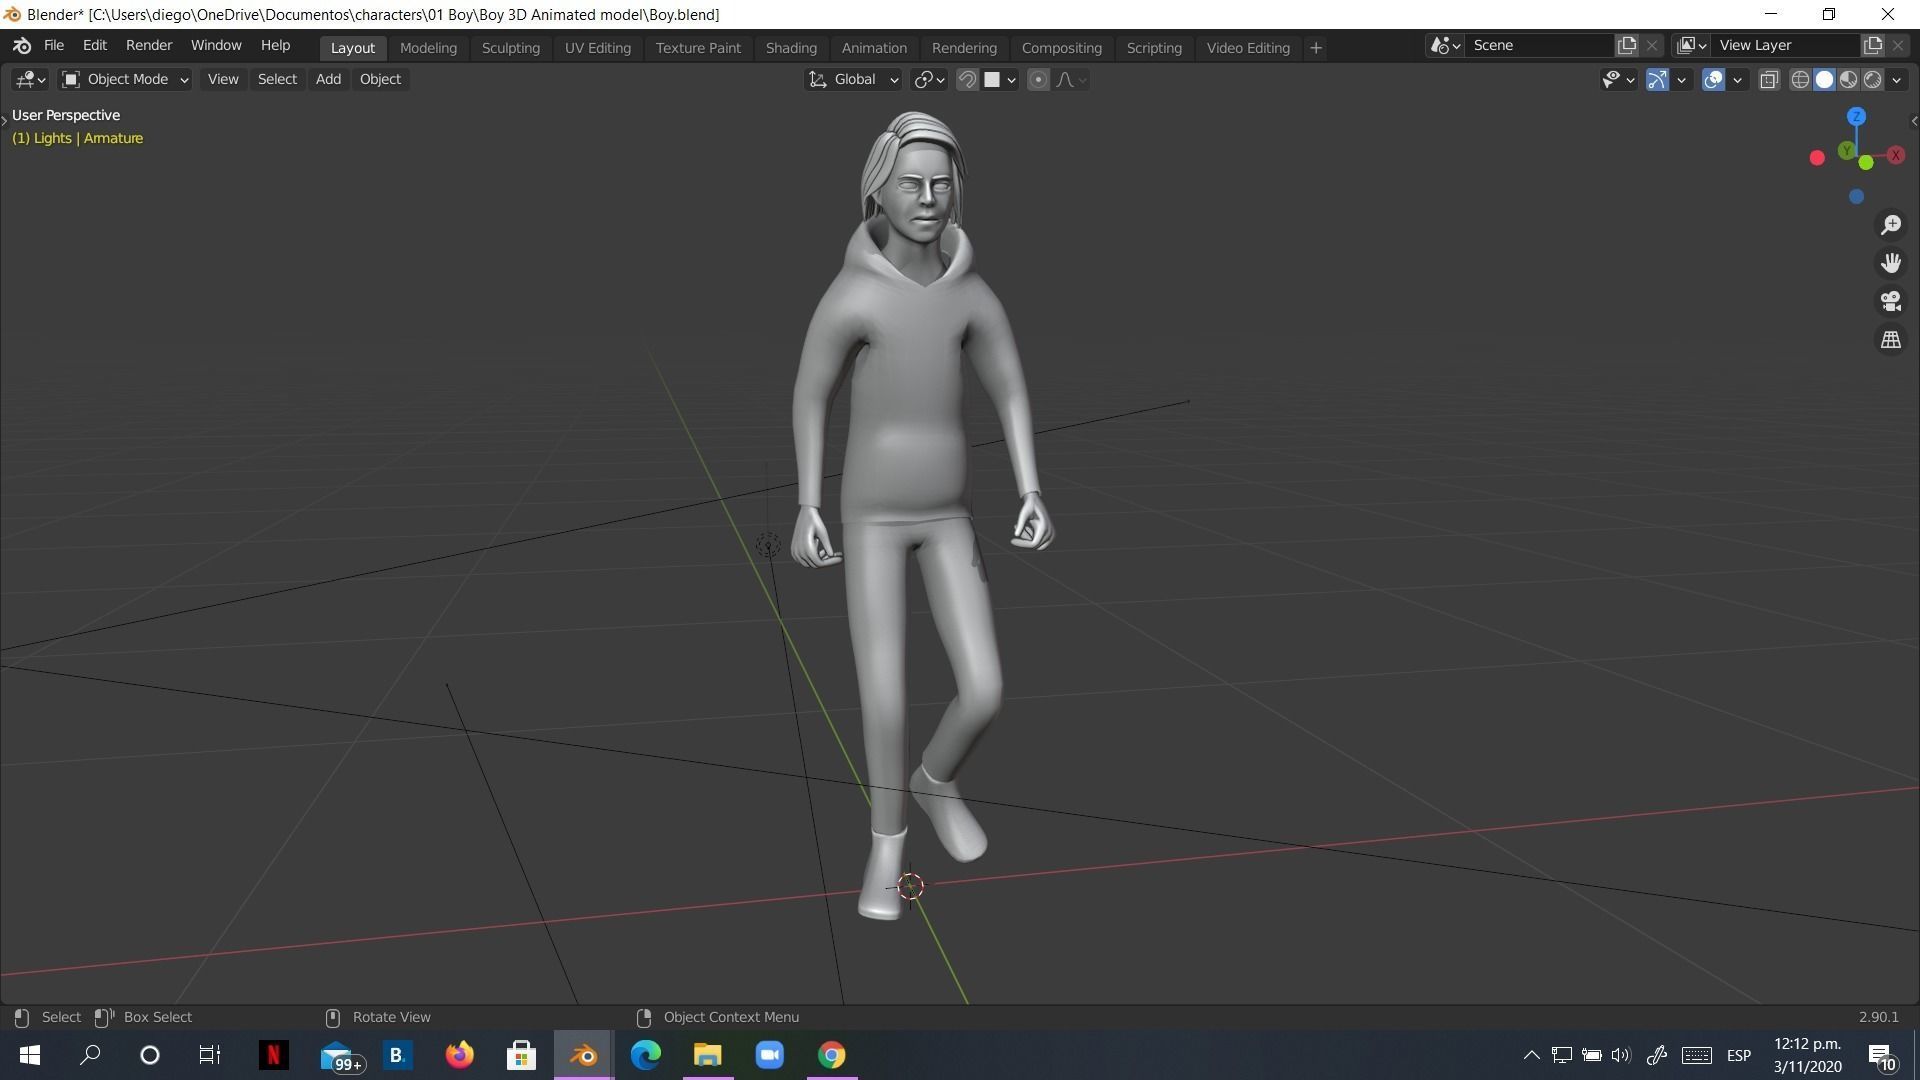Screen dimensions: 1920x1080
Task: Click the zoom magnifier viewport icon
Action: click(x=1891, y=225)
